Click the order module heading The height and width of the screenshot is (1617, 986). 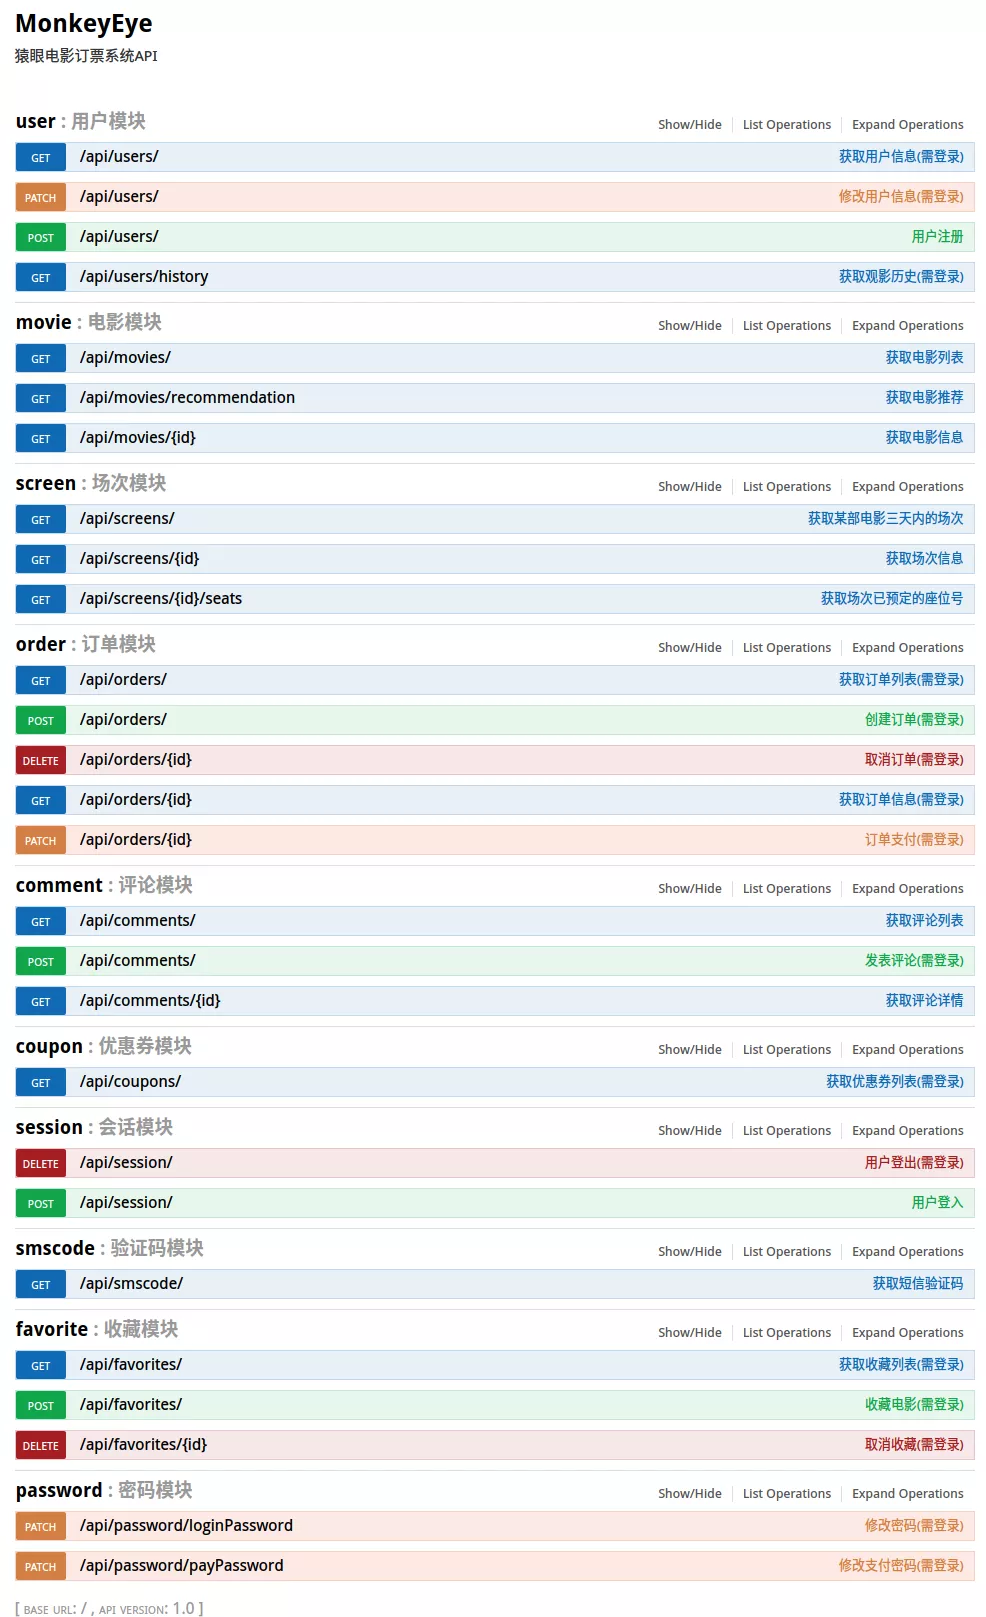86,644
